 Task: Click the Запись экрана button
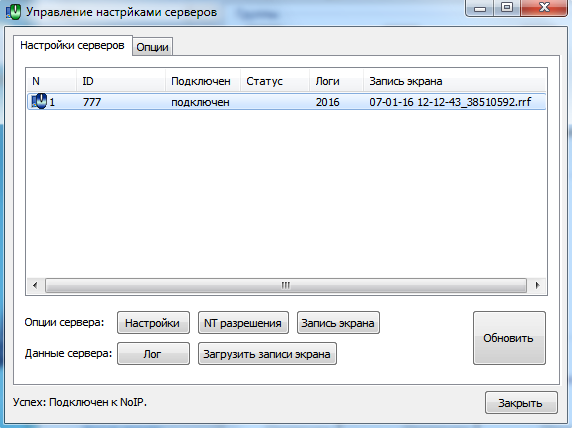coord(338,323)
